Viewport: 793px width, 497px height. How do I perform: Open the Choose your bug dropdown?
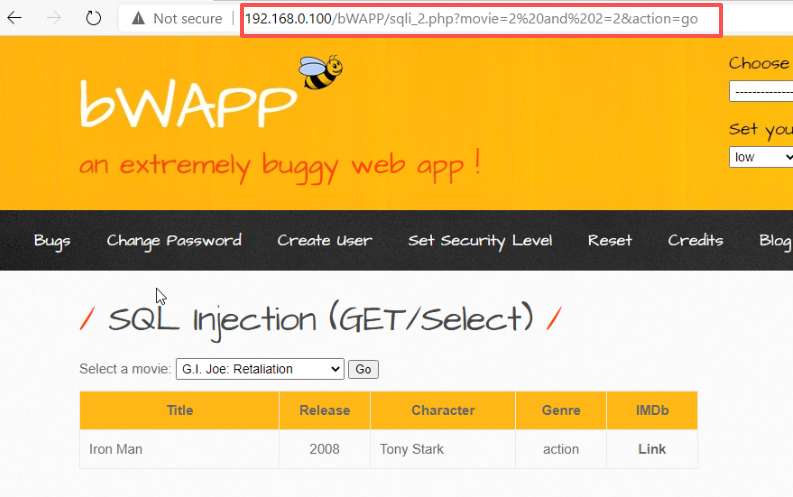coord(761,92)
